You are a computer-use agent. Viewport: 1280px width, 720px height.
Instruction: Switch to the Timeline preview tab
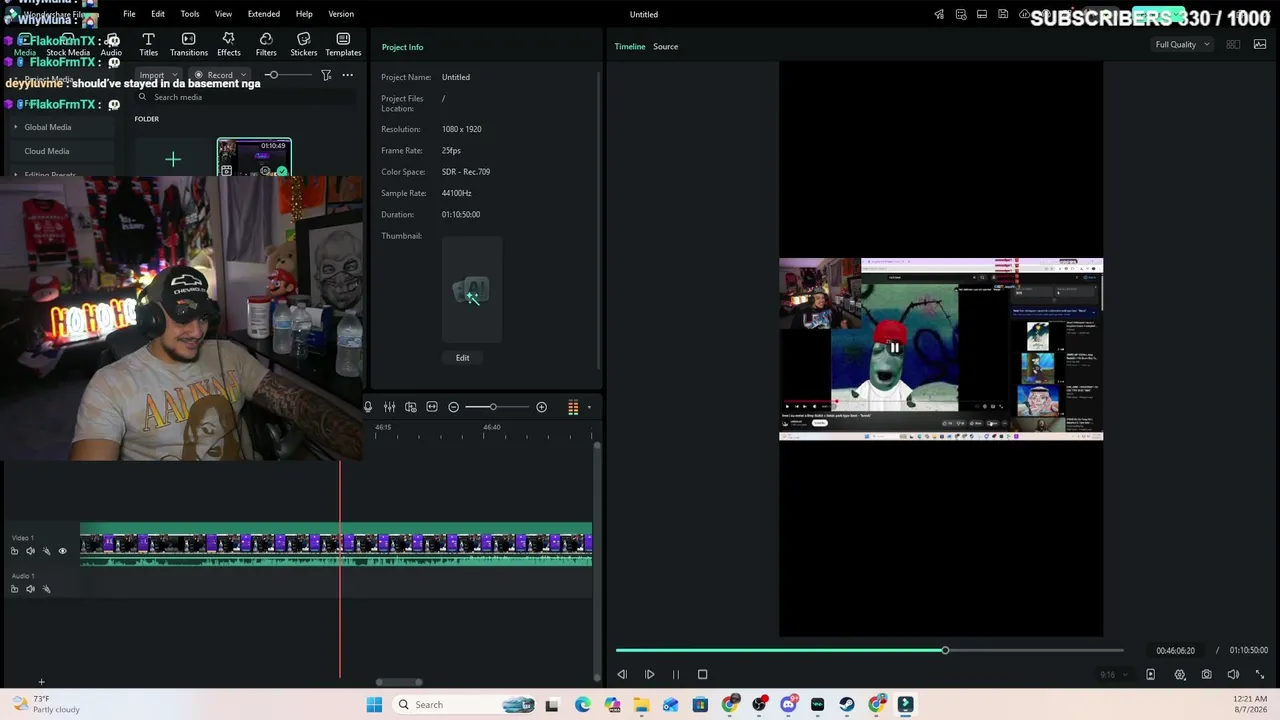(x=630, y=46)
